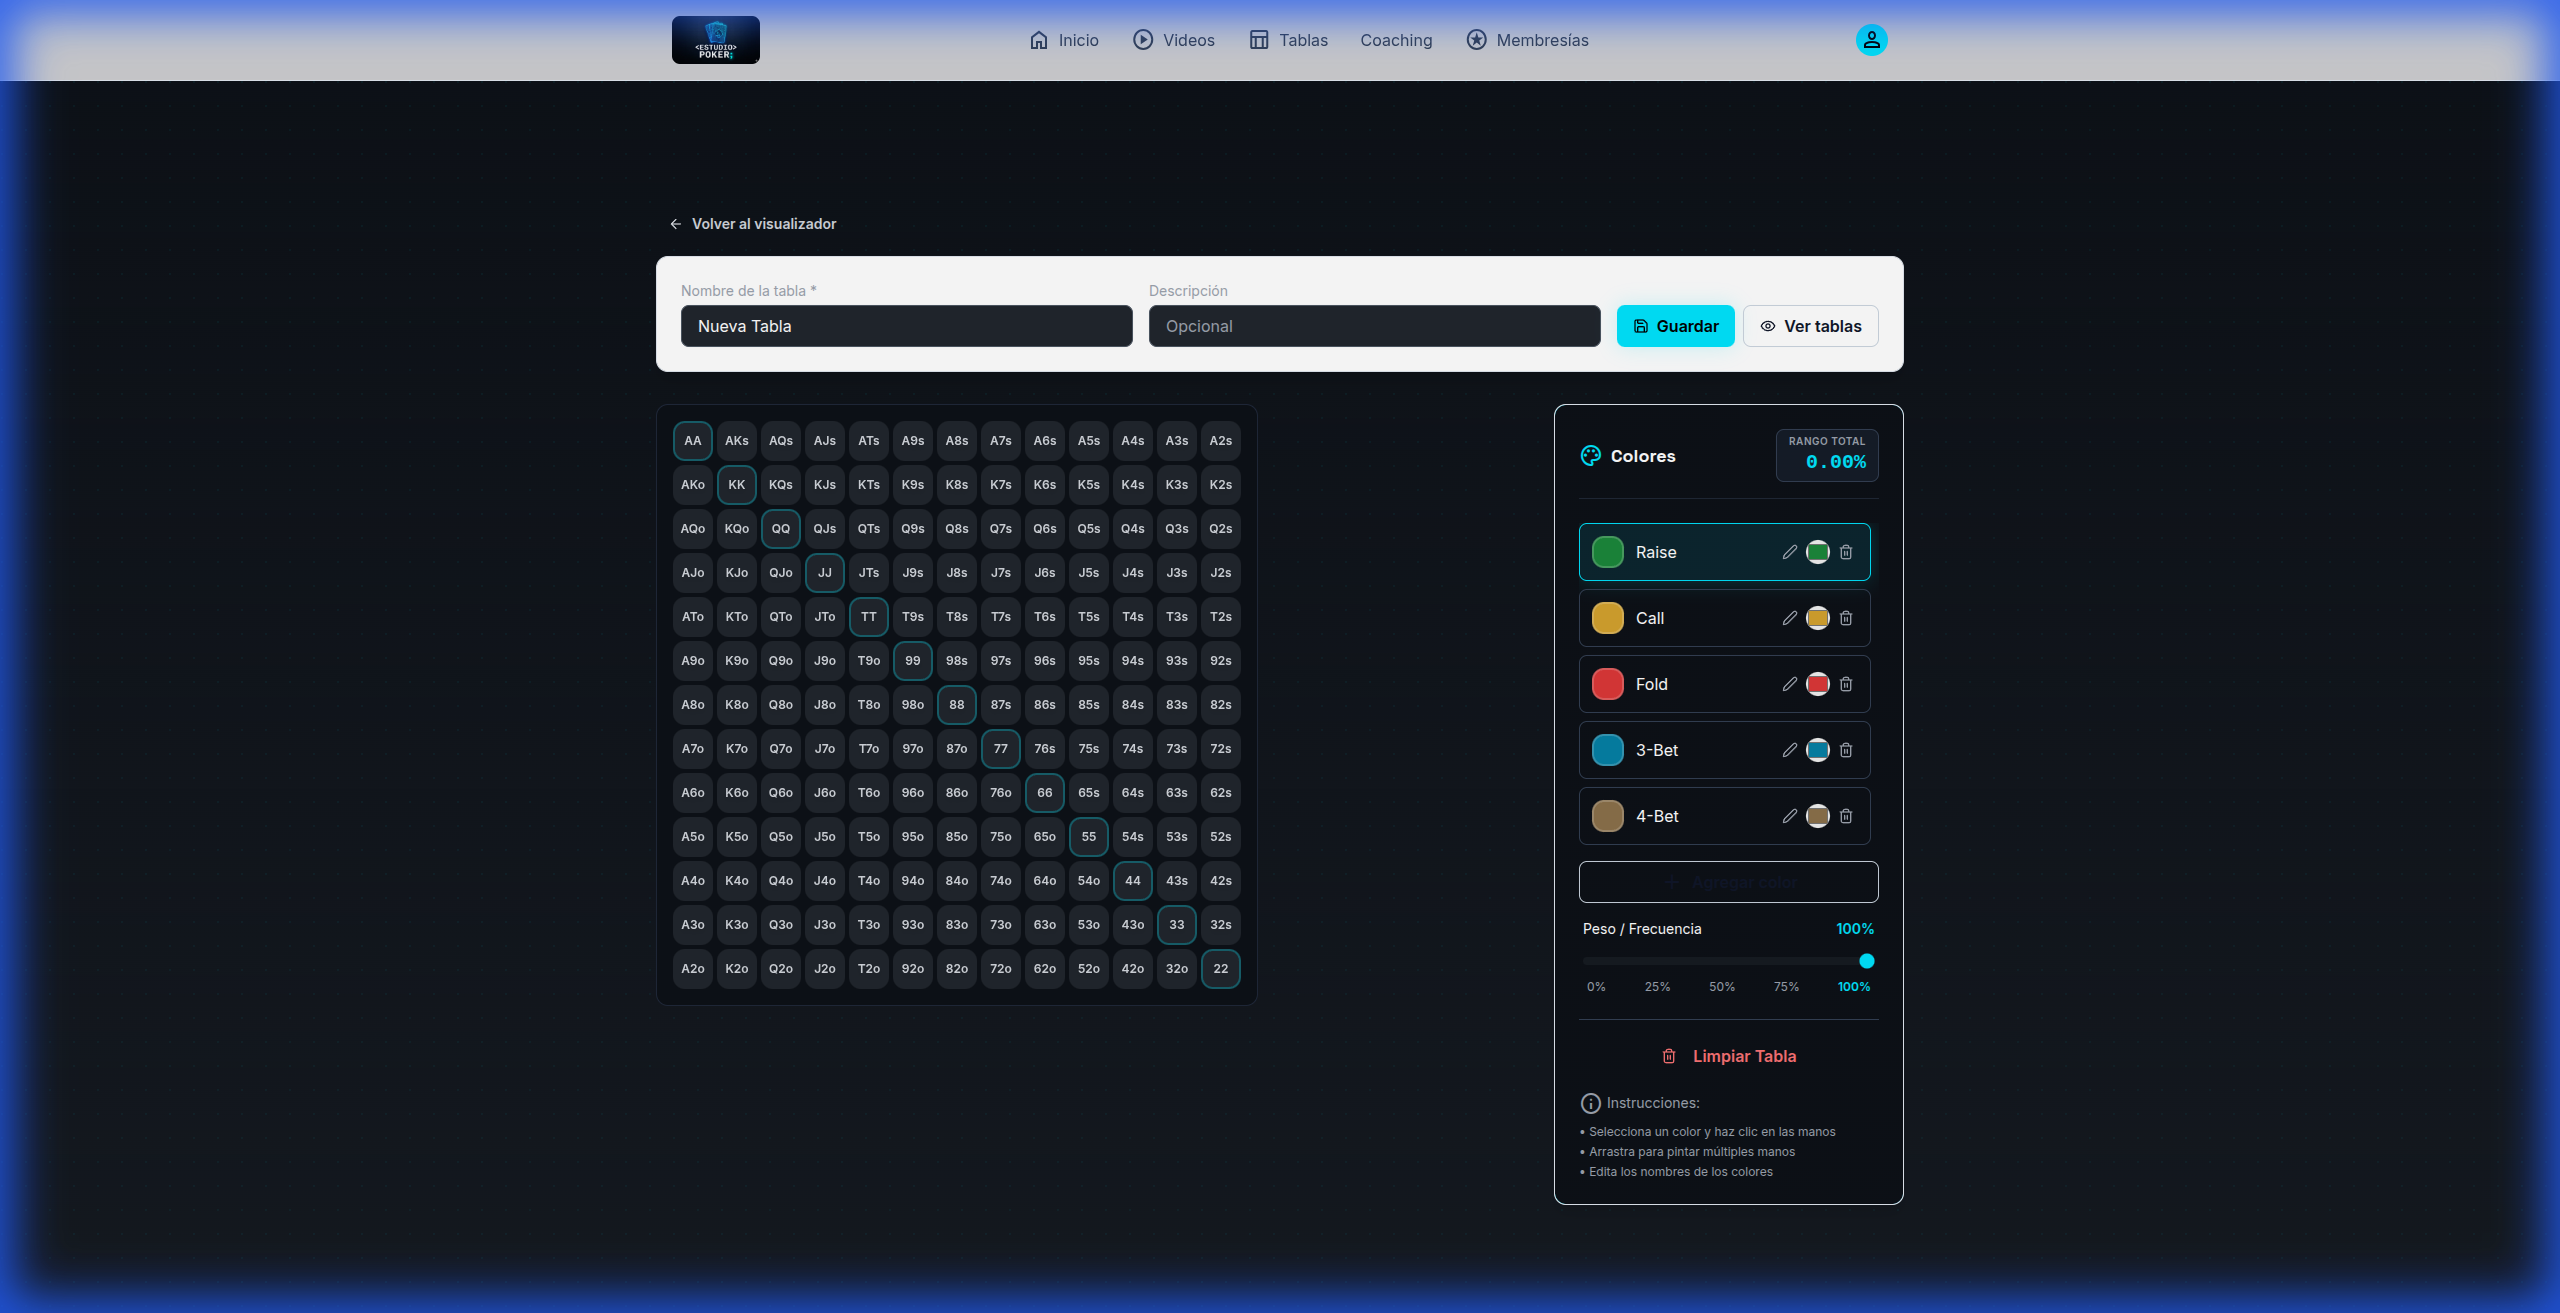2560x1313 pixels.
Task: Click the info icon next to Instrucciones
Action: pos(1590,1103)
